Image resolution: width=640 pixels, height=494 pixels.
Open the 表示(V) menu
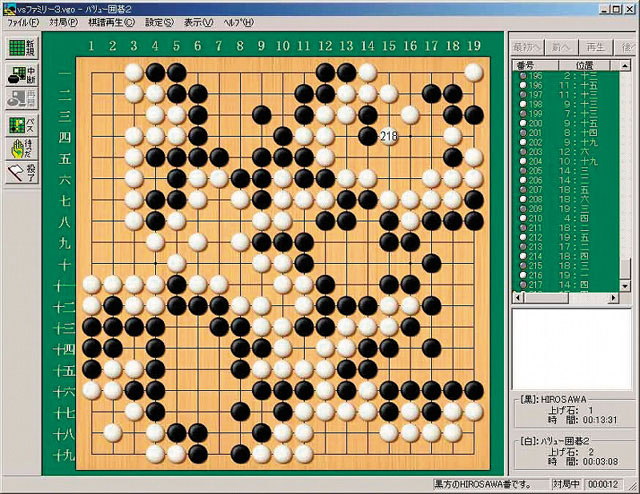[x=199, y=21]
